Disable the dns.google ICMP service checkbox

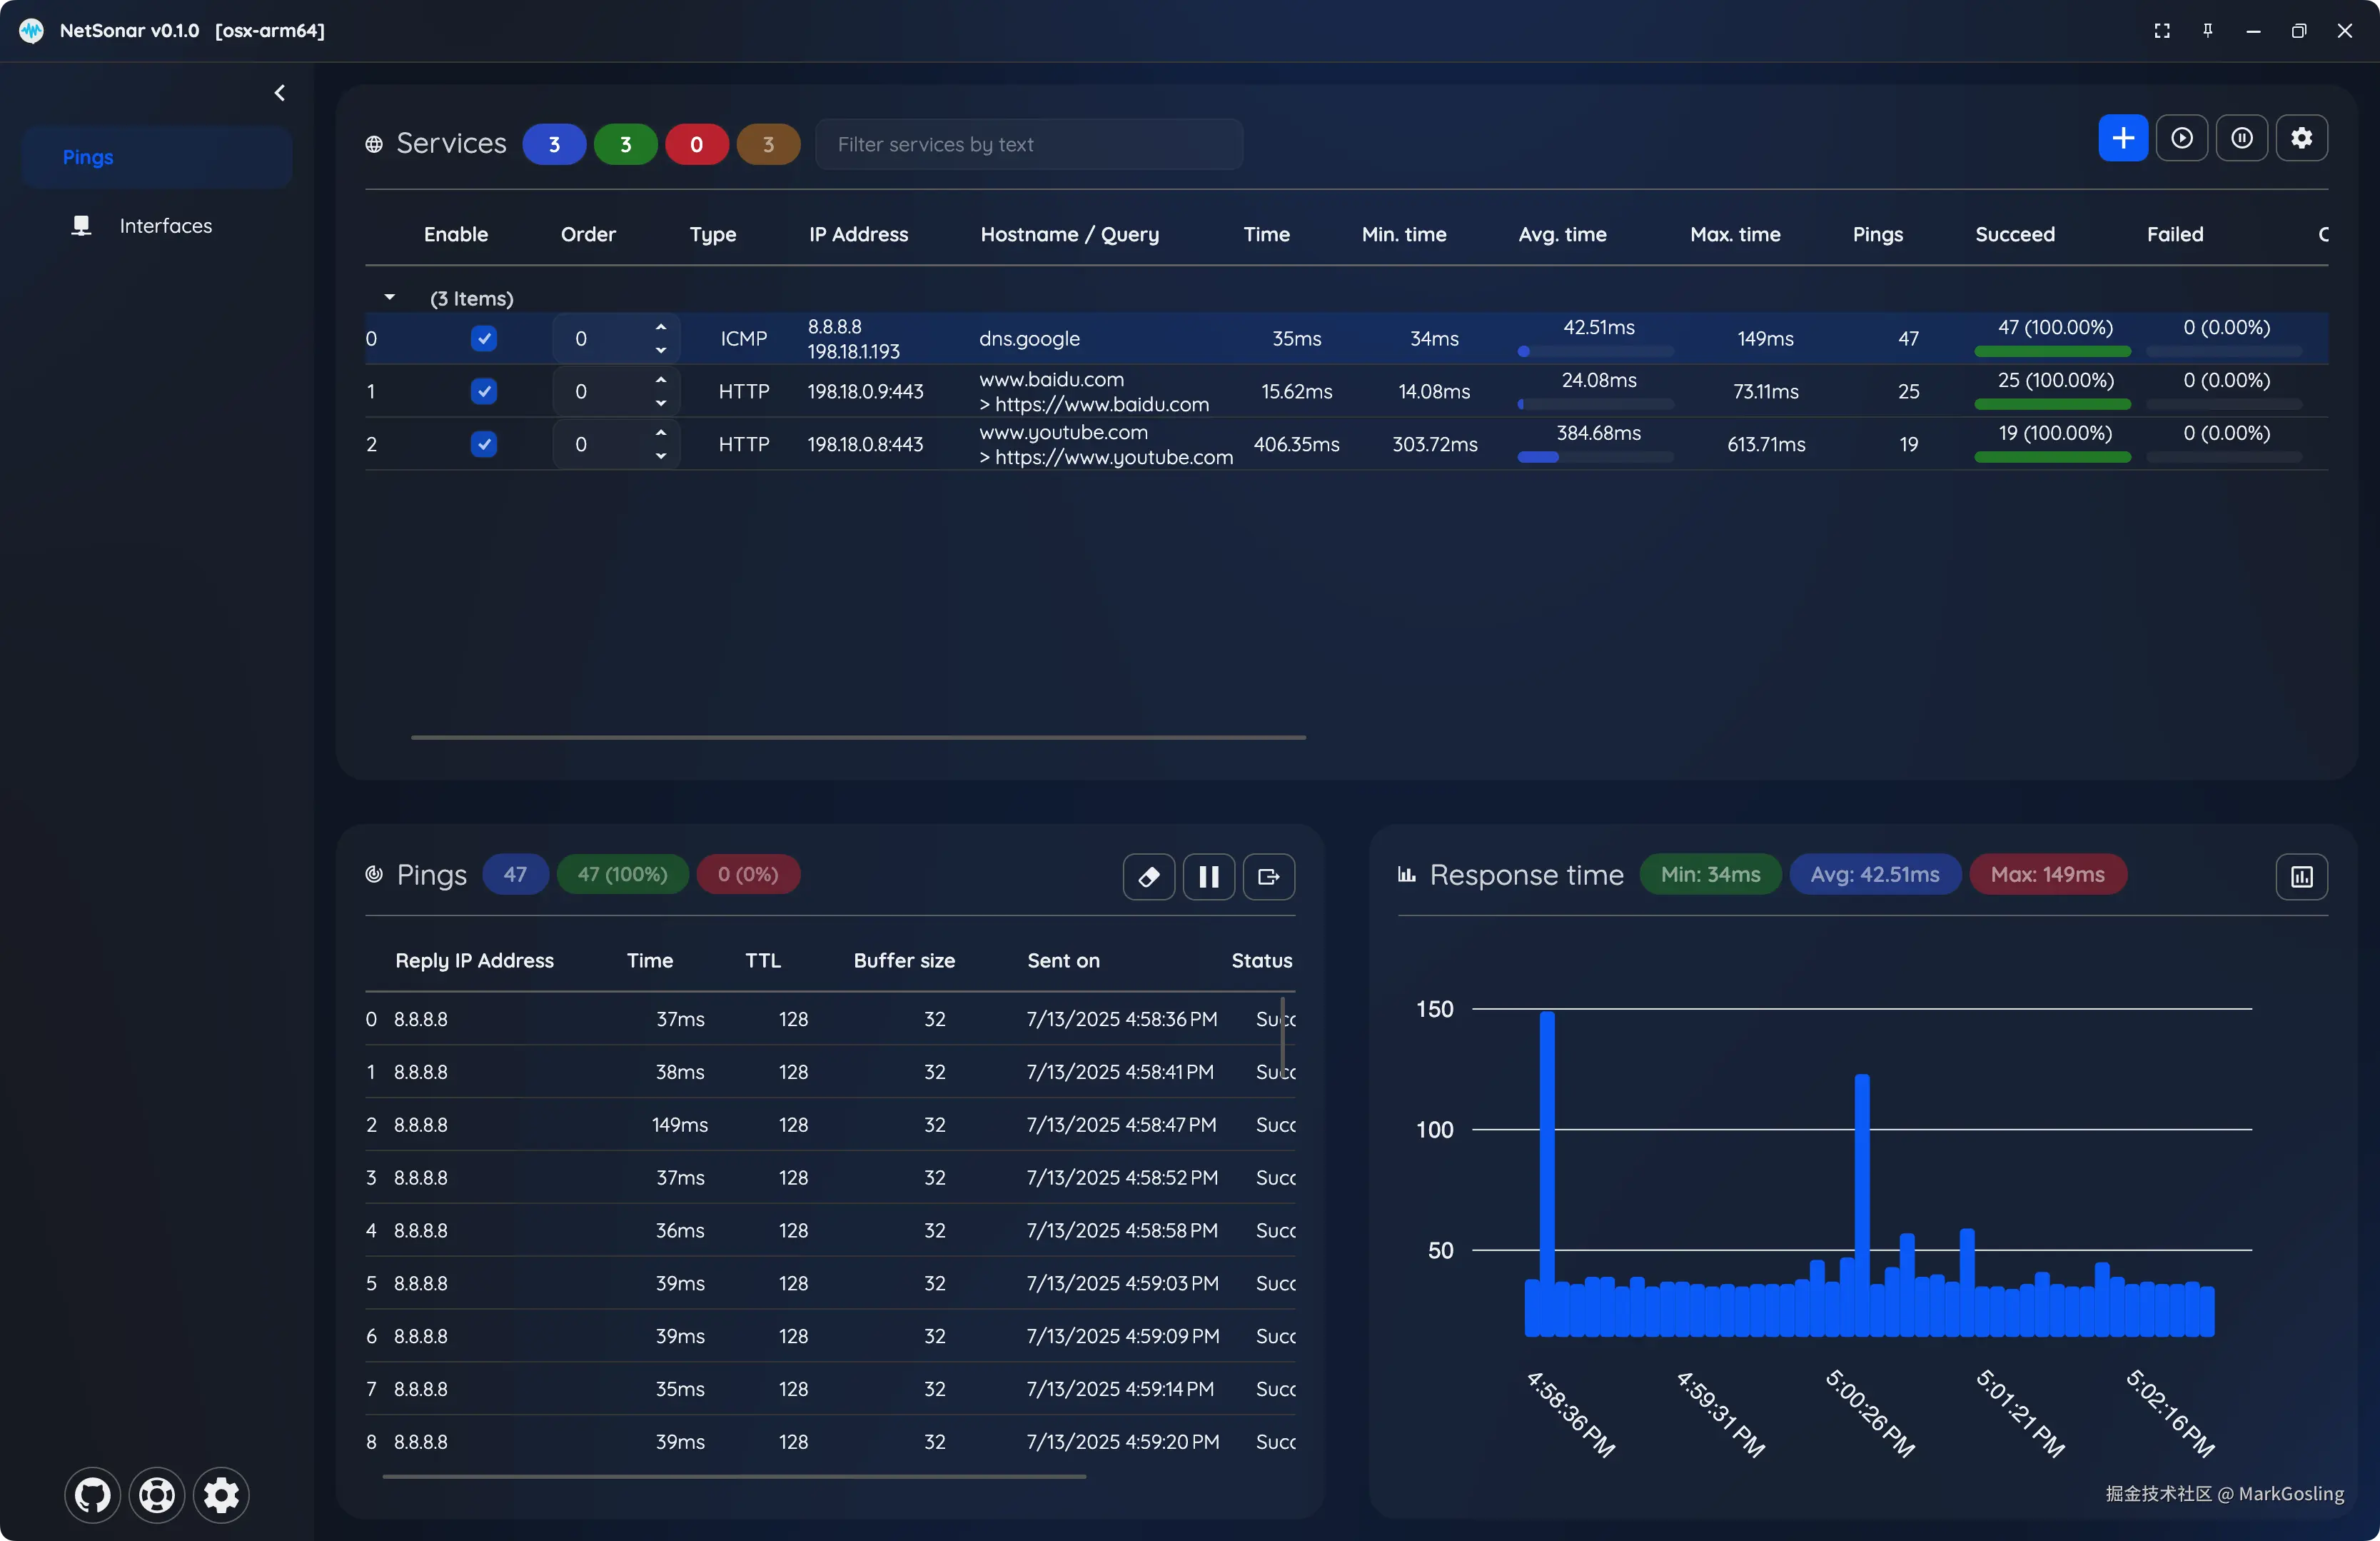pos(484,339)
